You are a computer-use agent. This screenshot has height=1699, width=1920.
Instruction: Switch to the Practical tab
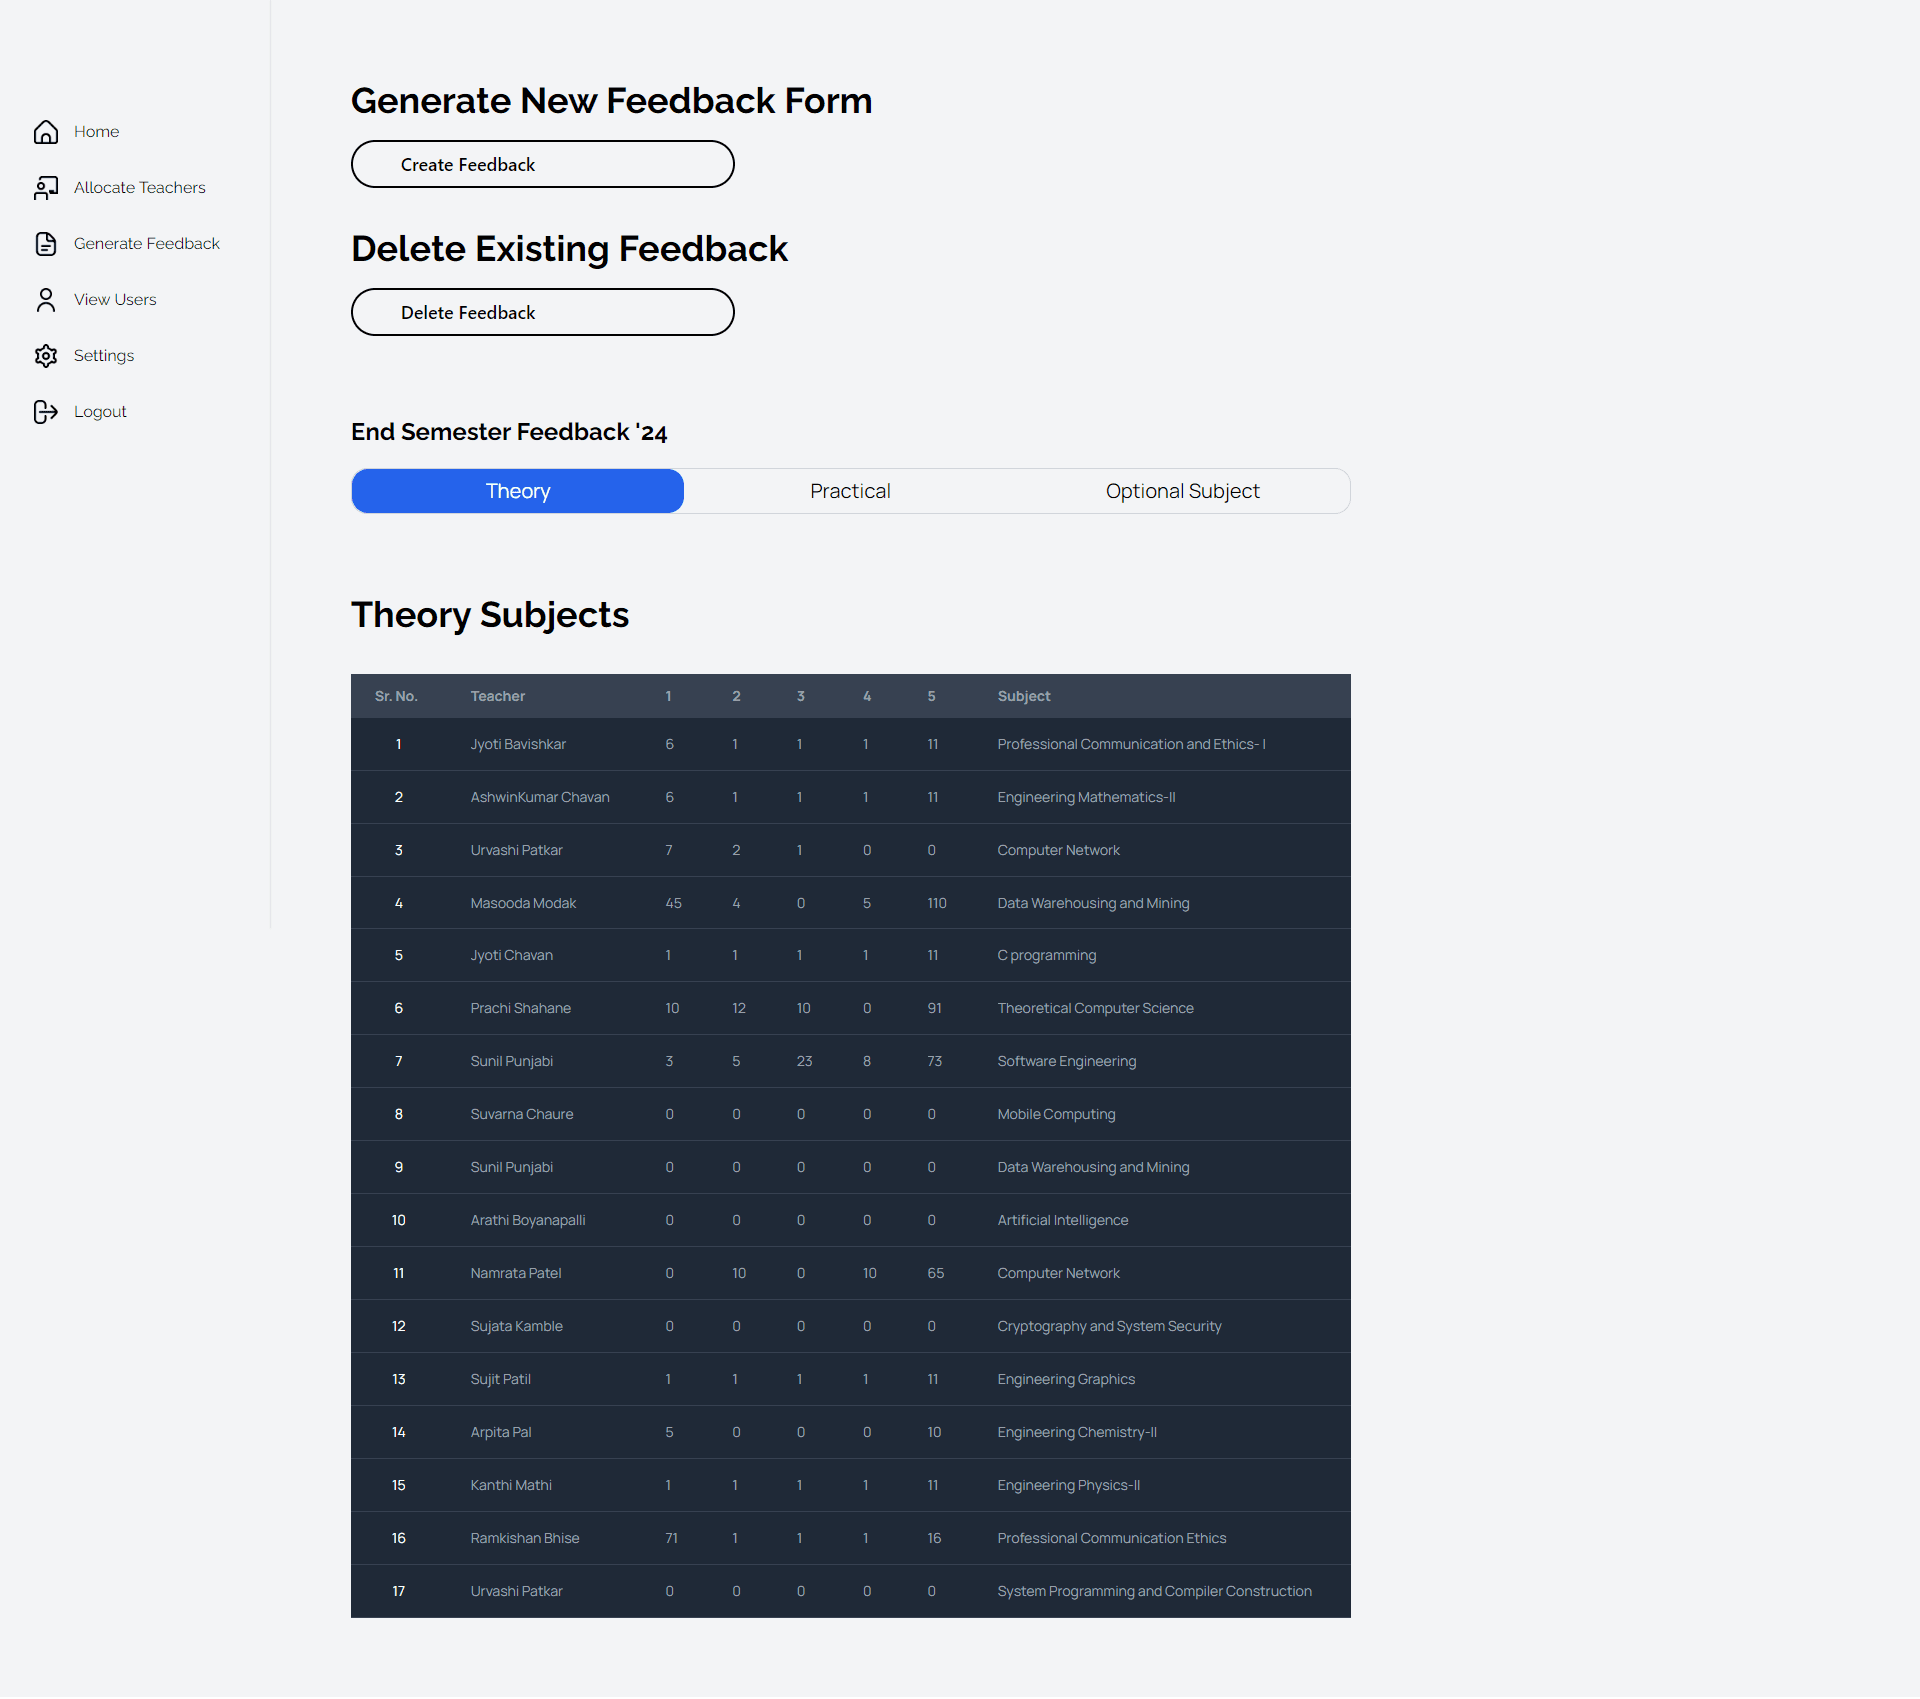point(850,491)
